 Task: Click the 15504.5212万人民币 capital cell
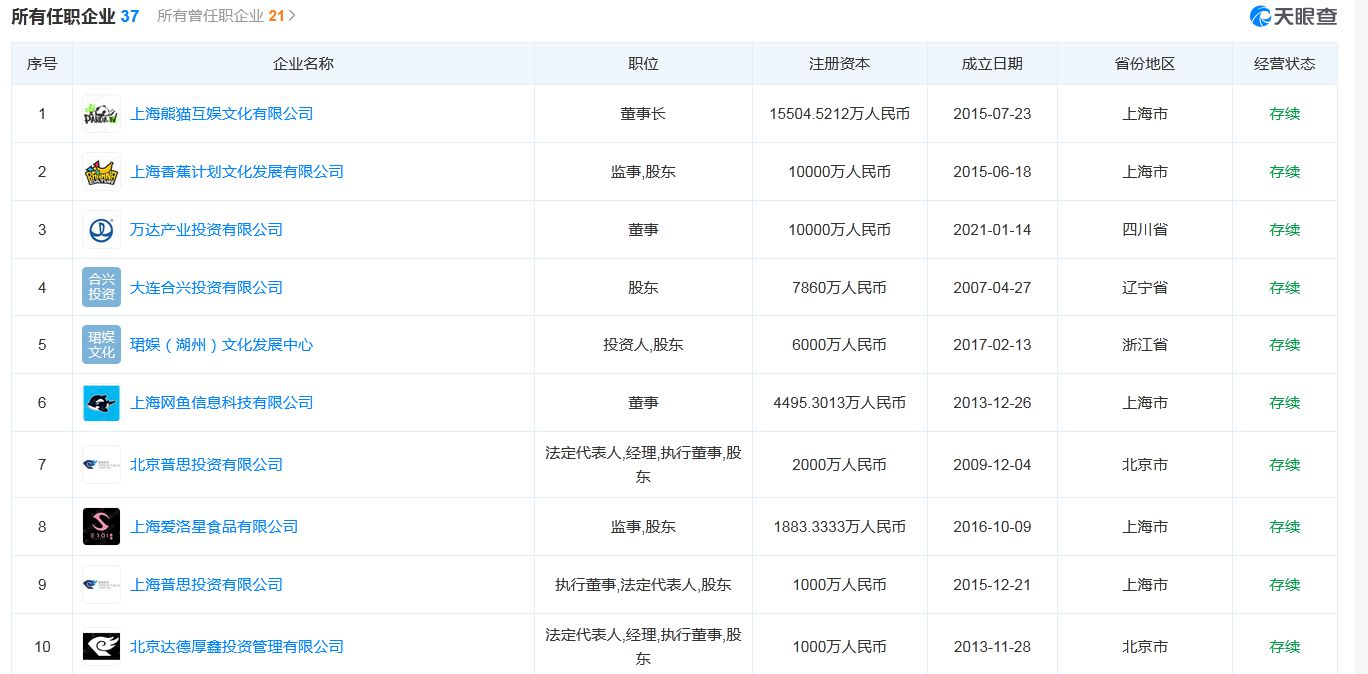point(840,114)
